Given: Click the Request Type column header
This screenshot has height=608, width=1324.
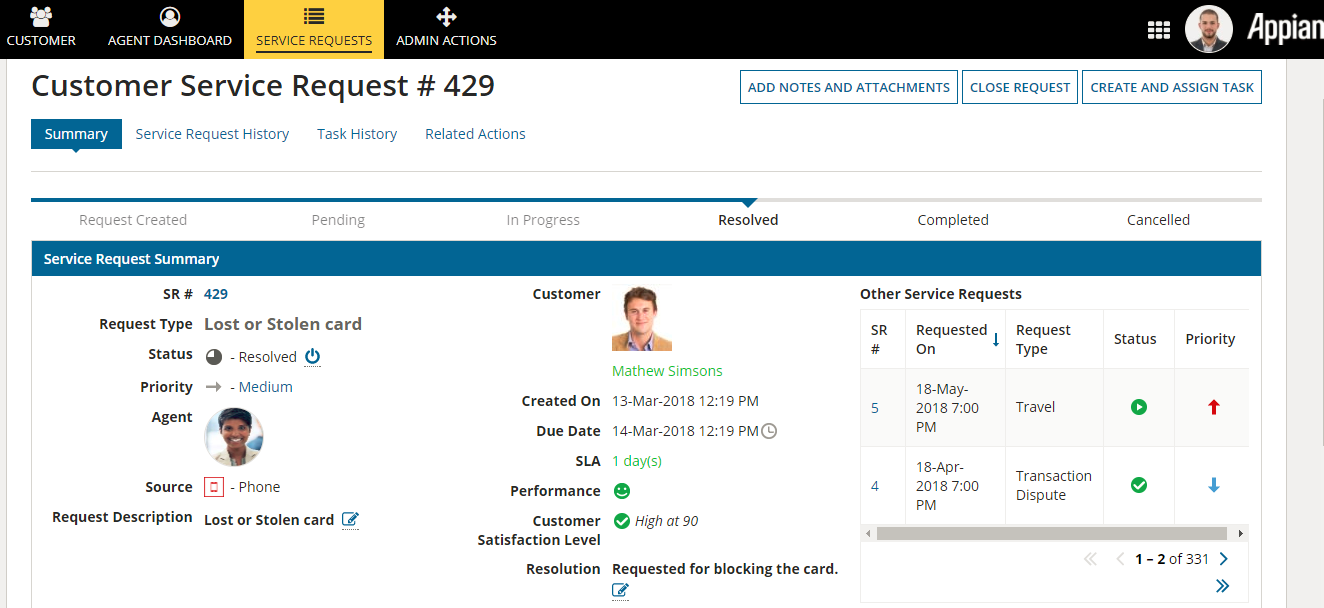Looking at the screenshot, I should 1054,339.
